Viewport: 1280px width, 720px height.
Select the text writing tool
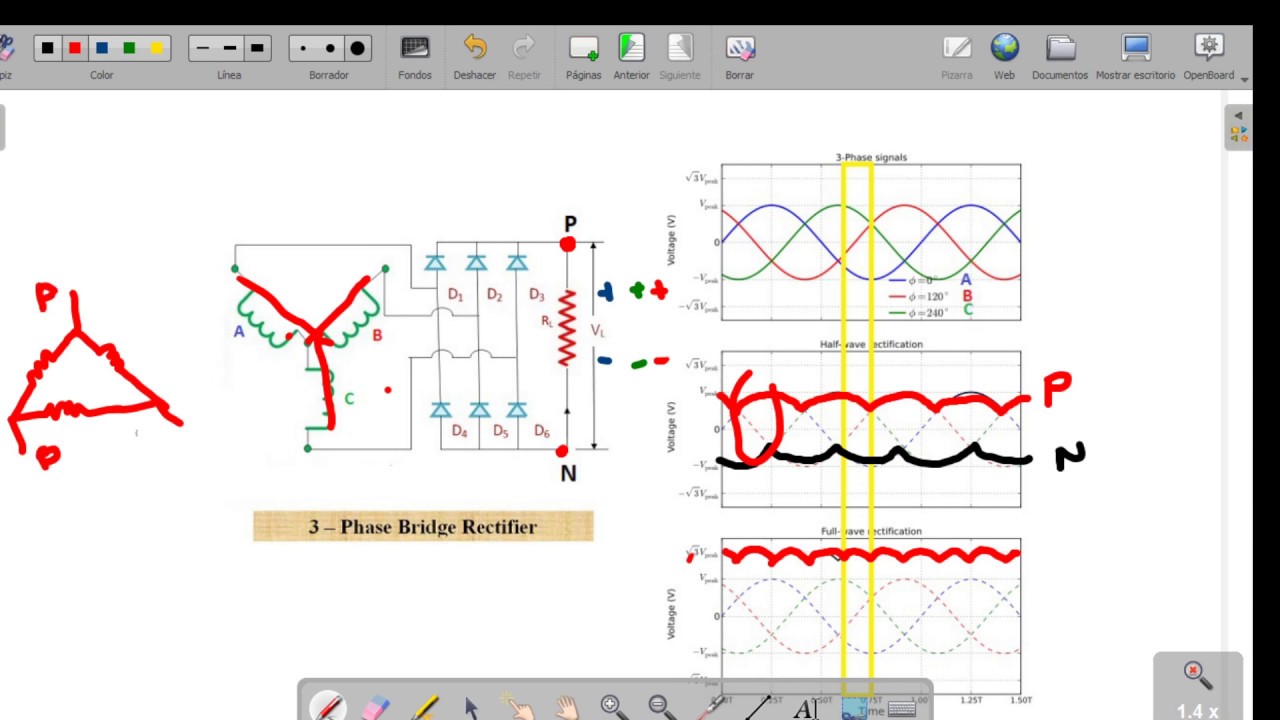tap(805, 708)
